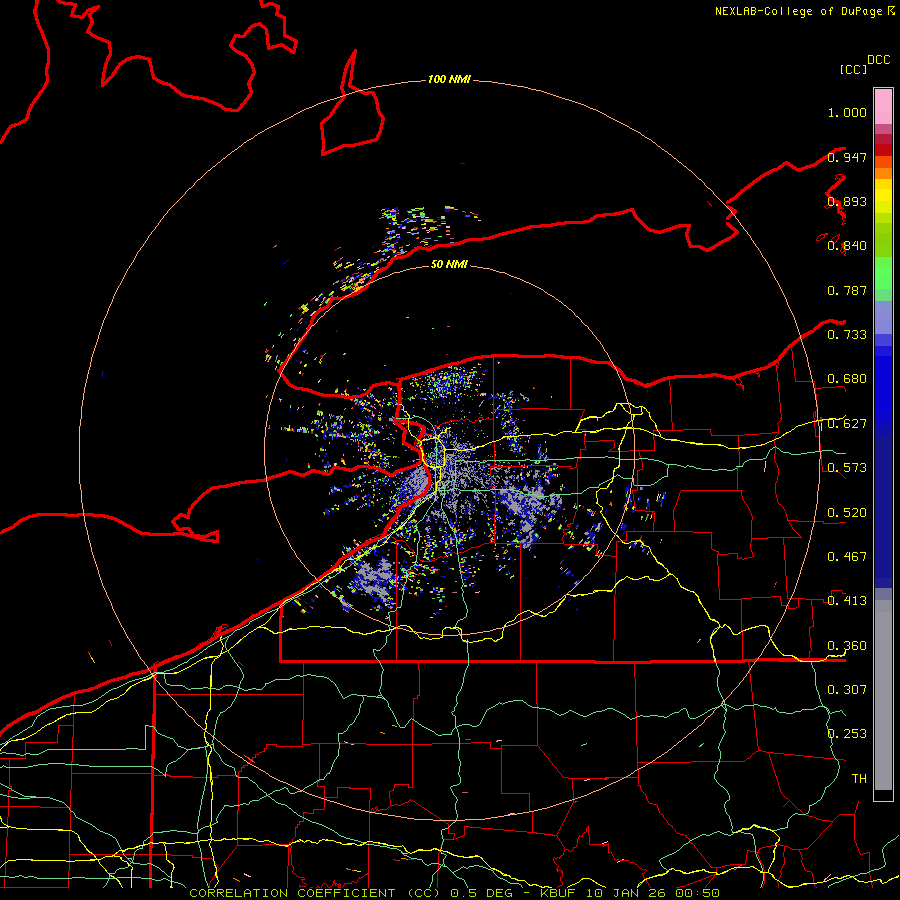Click the KBUF radar station identifier

tap(557, 893)
